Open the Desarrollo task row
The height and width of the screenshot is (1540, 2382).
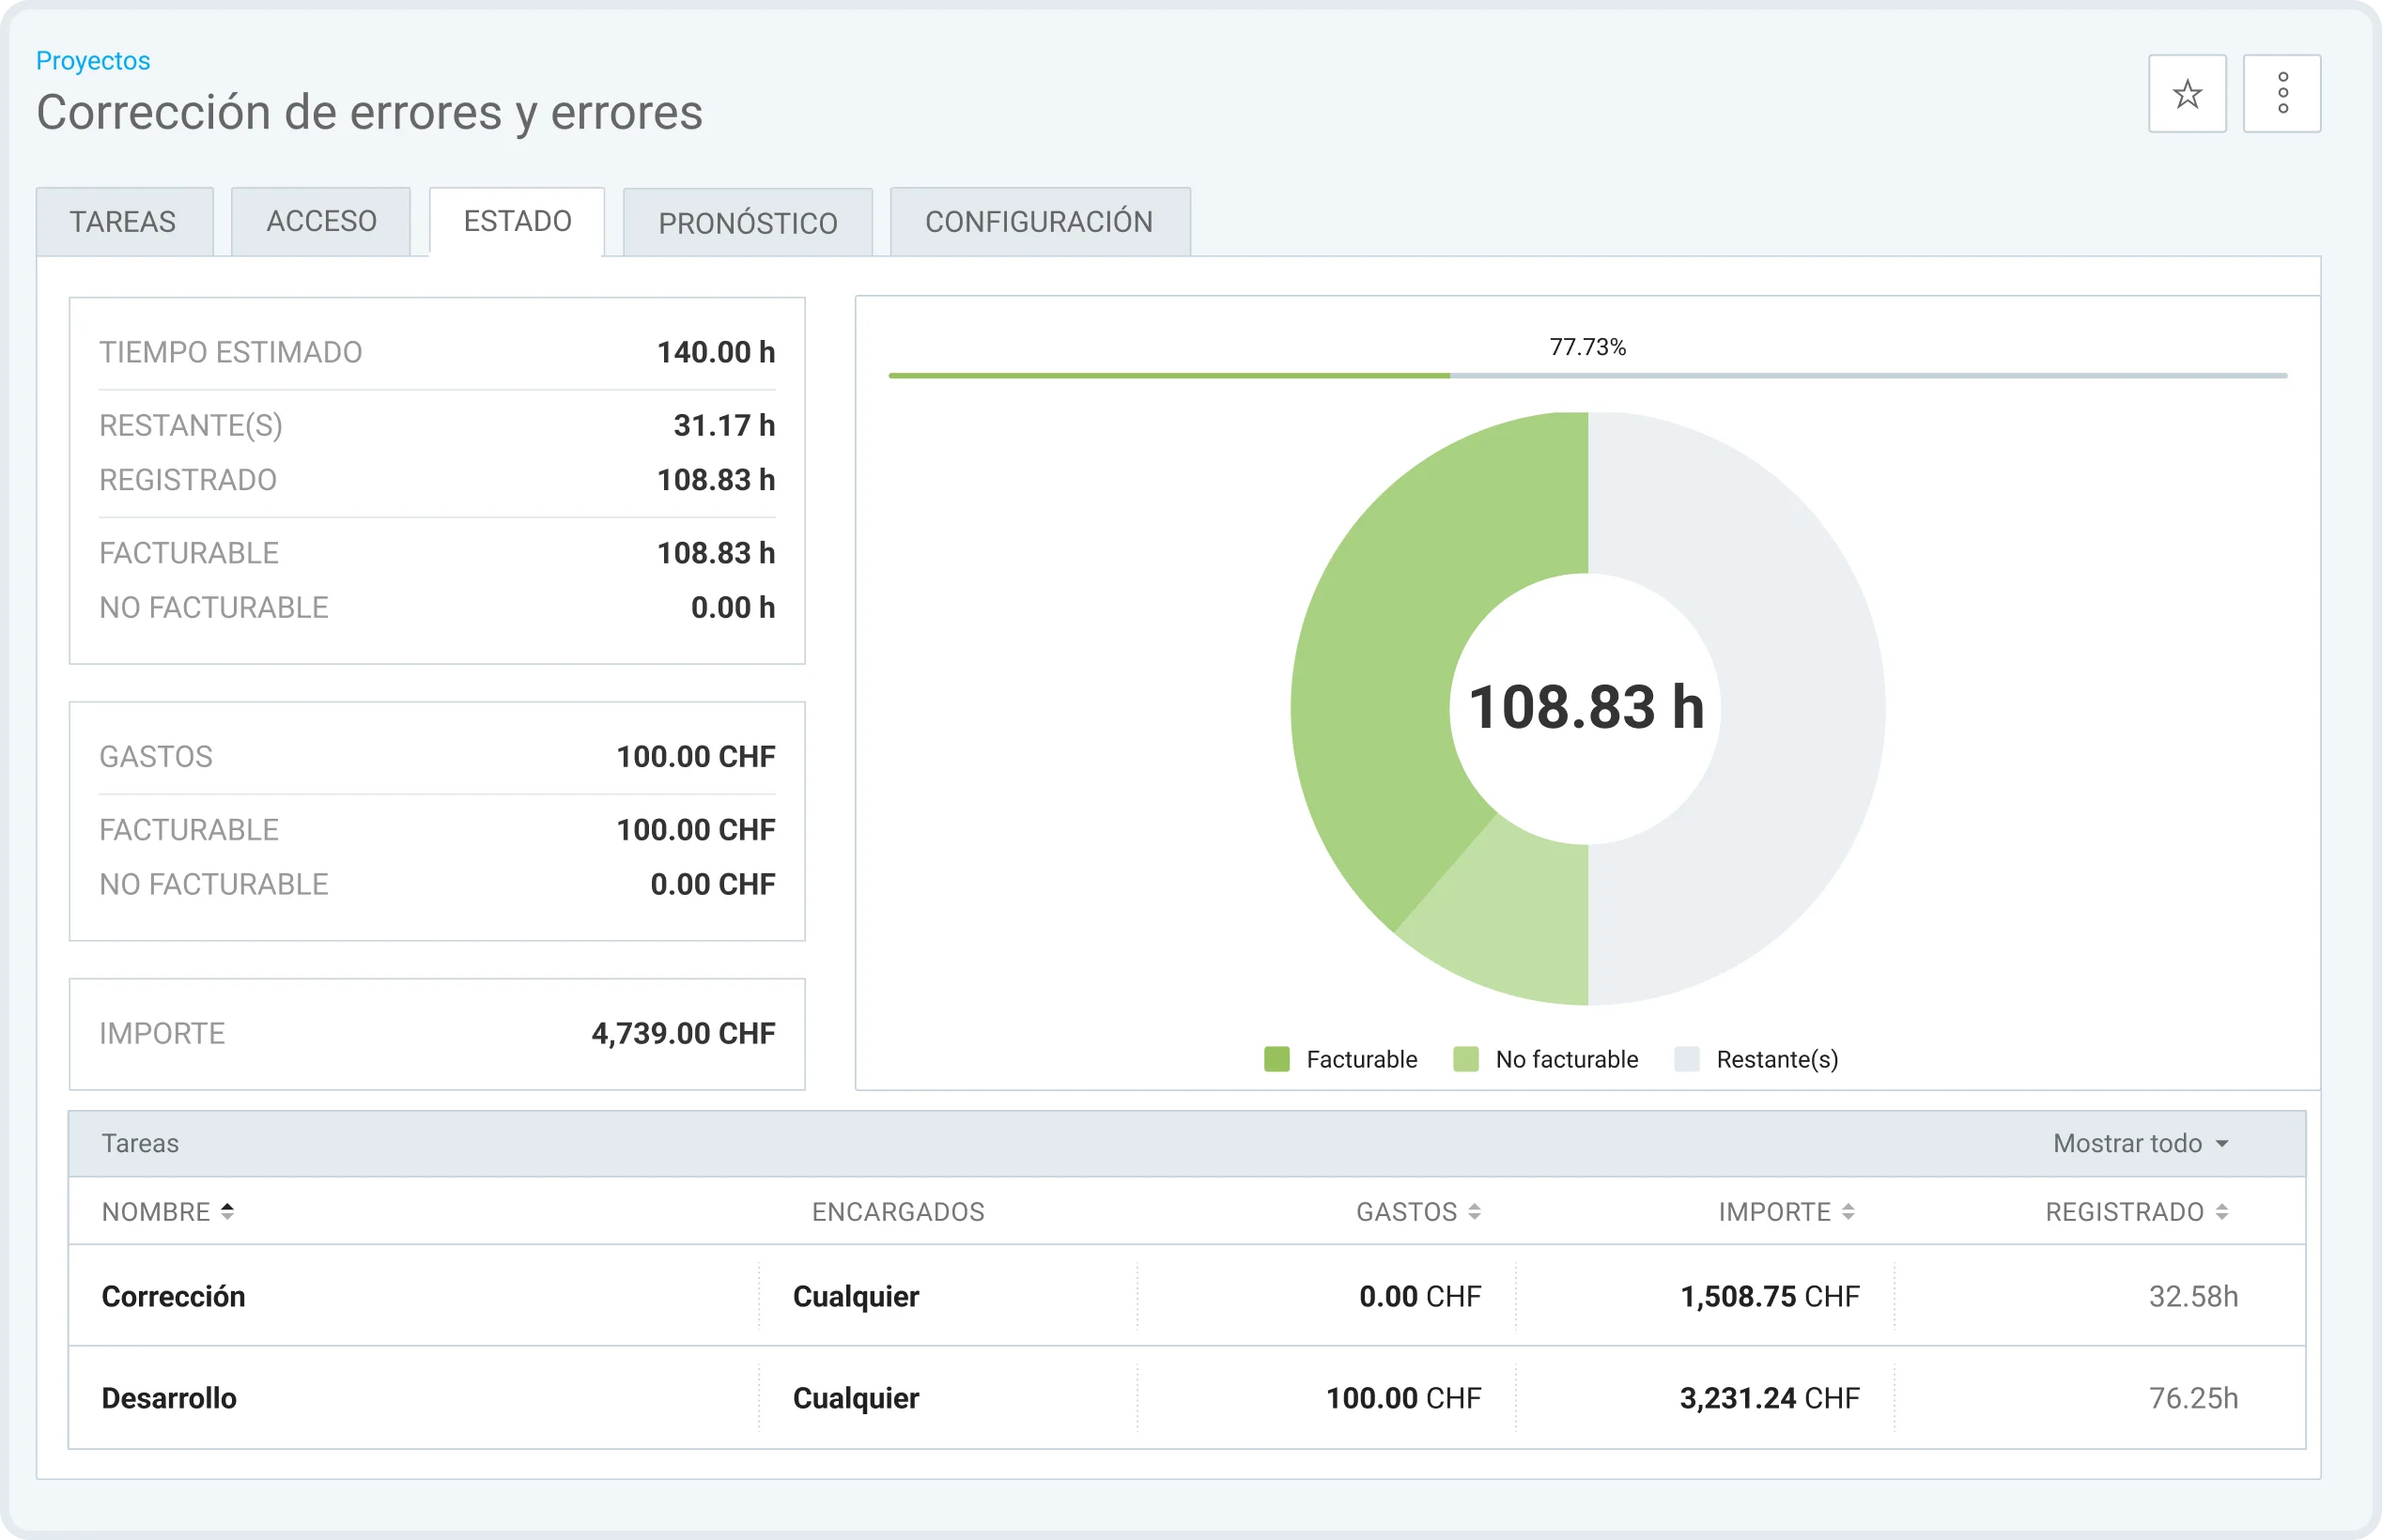click(1187, 1398)
